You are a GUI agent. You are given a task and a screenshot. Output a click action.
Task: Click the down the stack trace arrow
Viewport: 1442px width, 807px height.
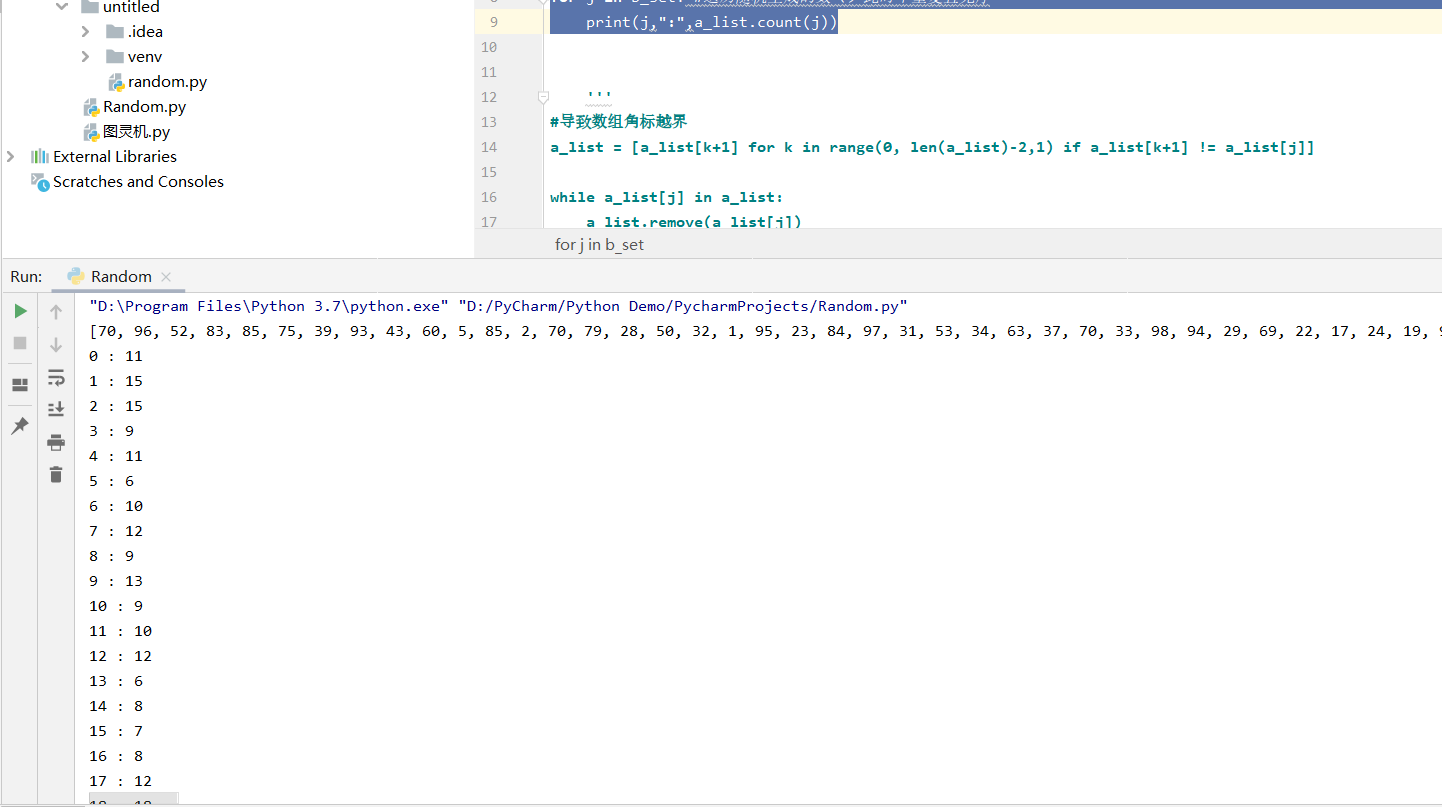[x=56, y=345]
